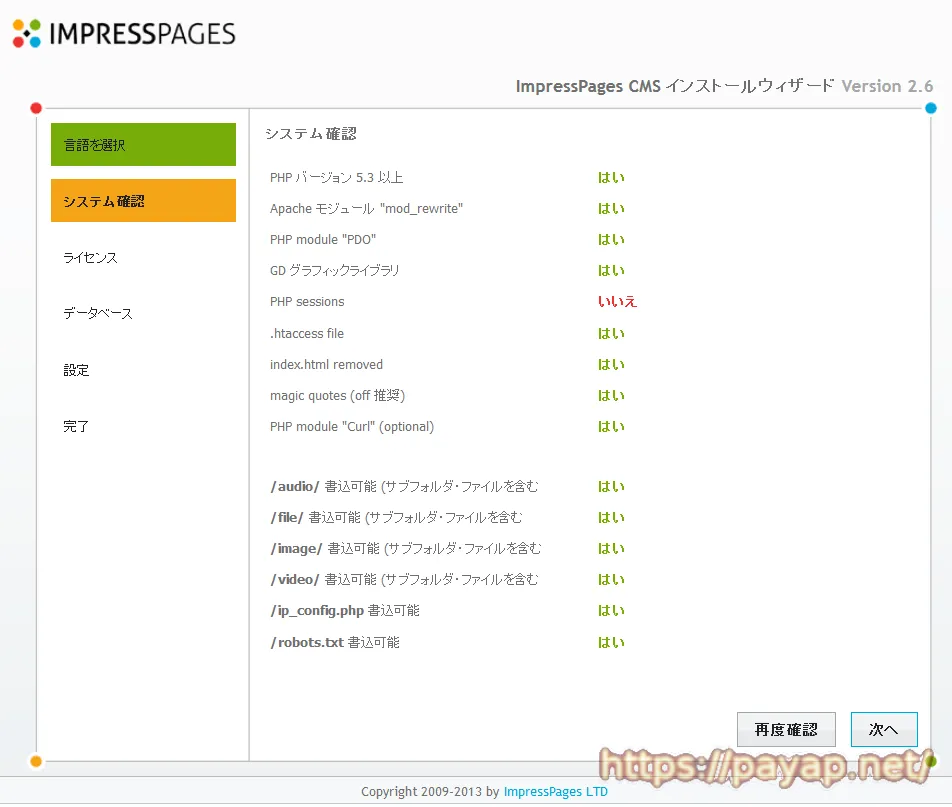Open the 設定 step
Viewport: 952px width, 807px height.
77,369
